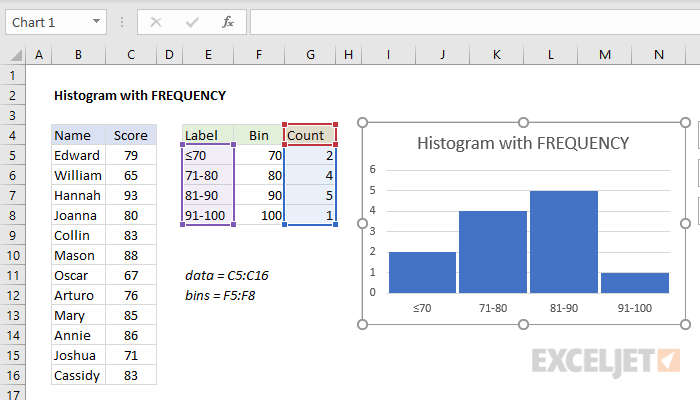
Task: Click the 71-80 histogram bar
Action: (493, 252)
